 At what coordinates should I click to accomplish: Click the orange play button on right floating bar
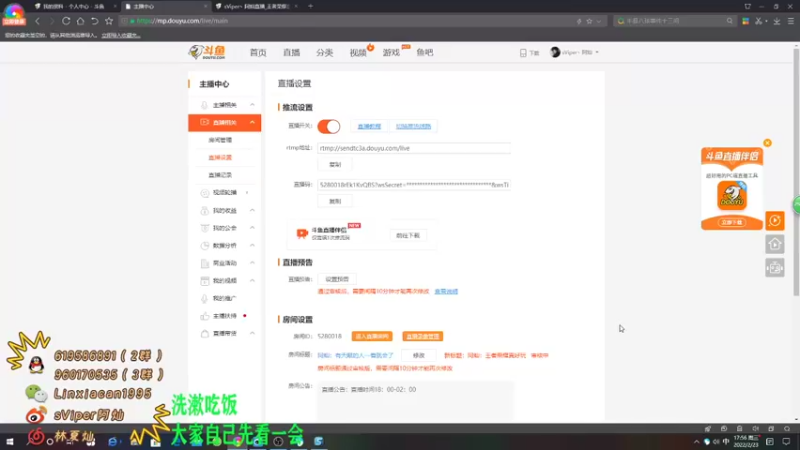(774, 220)
